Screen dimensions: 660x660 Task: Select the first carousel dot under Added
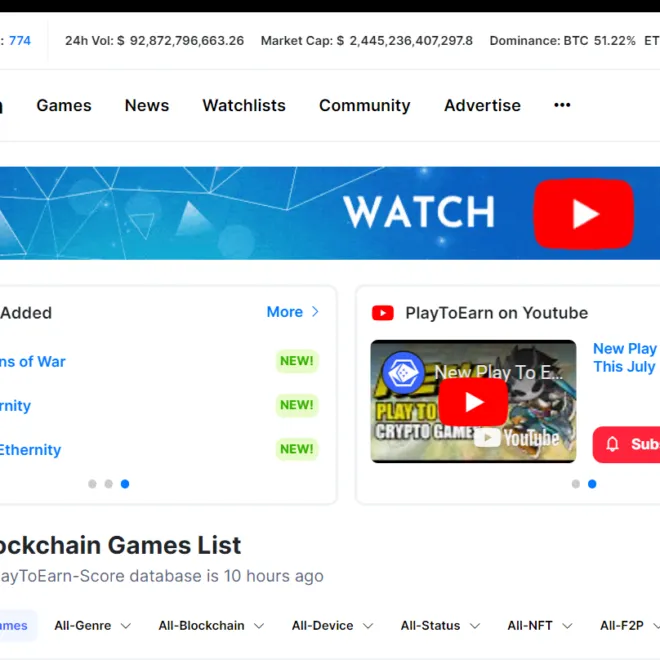coord(92,484)
